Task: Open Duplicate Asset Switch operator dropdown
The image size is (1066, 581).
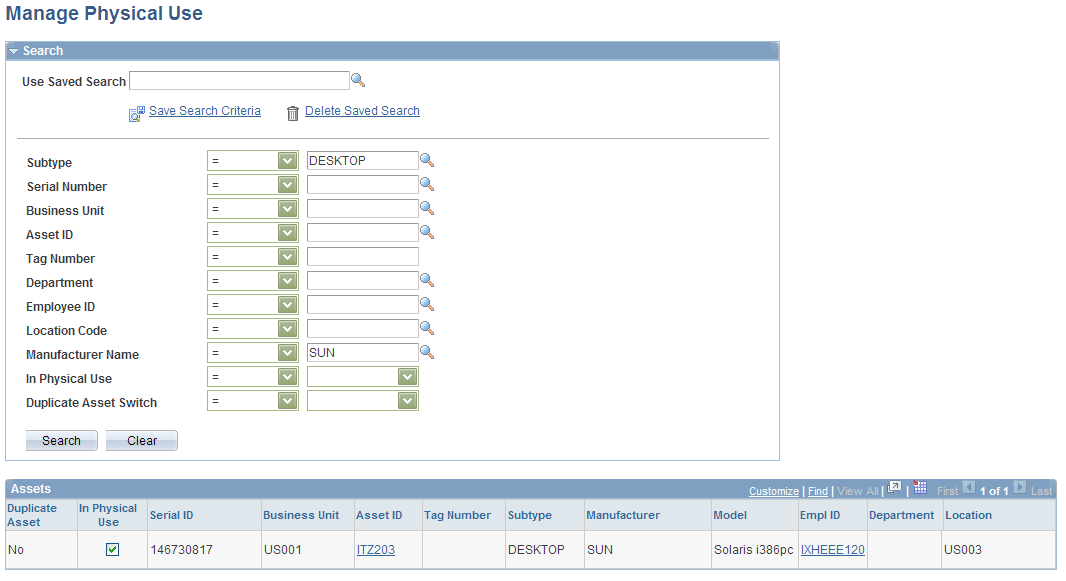Action: click(x=253, y=401)
